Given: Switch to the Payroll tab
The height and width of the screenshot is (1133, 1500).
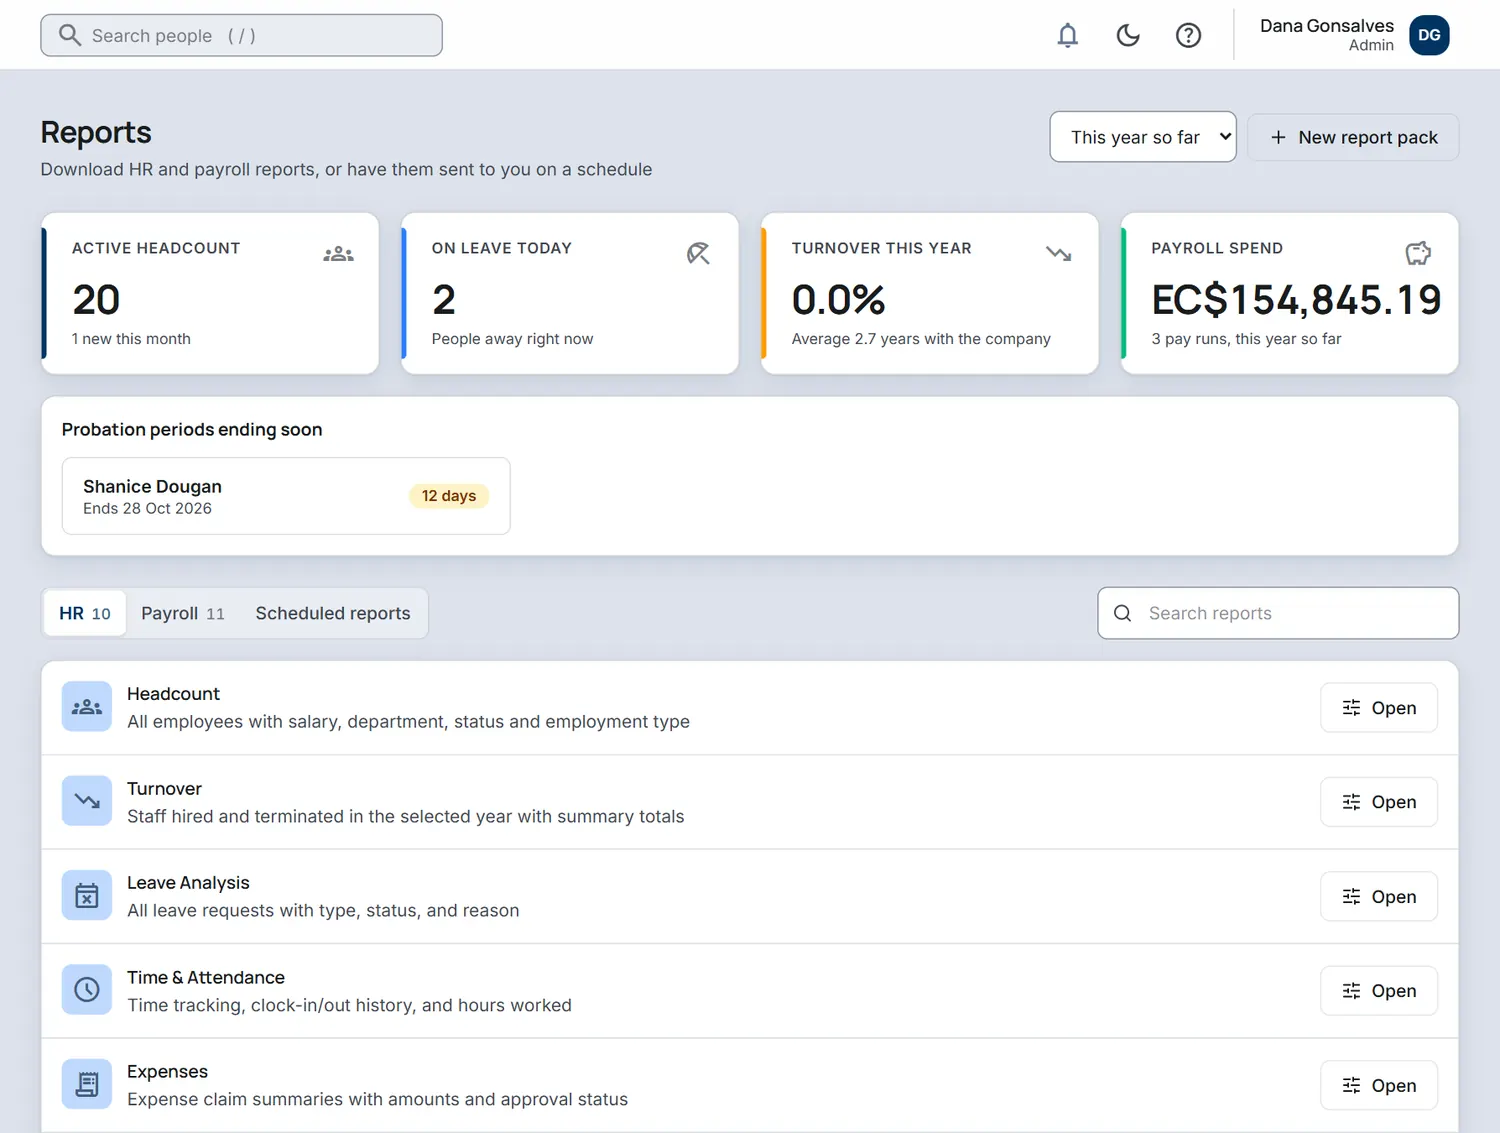Looking at the screenshot, I should point(183,613).
